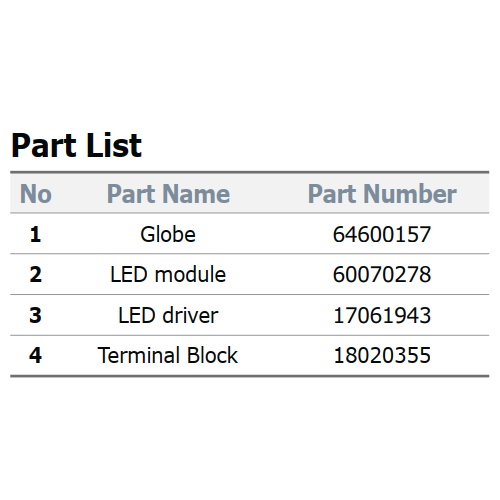The image size is (500, 500).
Task: Select row number 1 cell
Action: click(35, 234)
